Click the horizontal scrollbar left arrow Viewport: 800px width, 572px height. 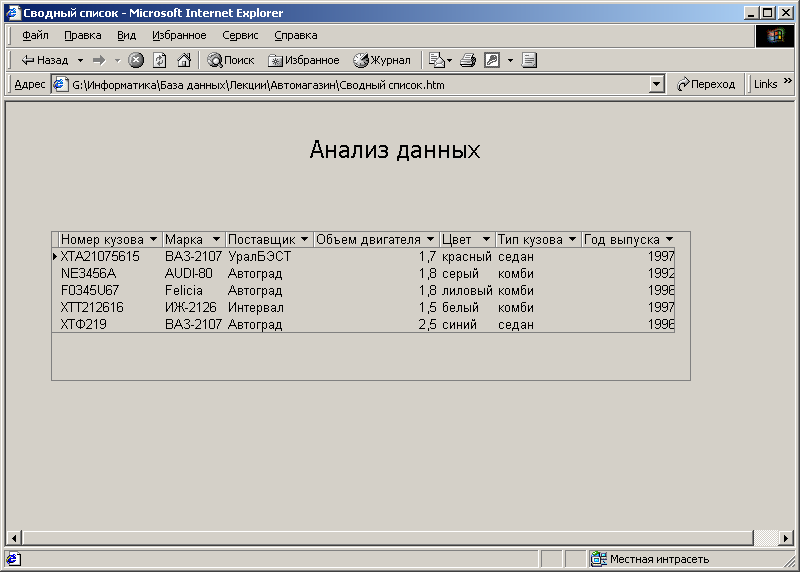tap(14, 538)
